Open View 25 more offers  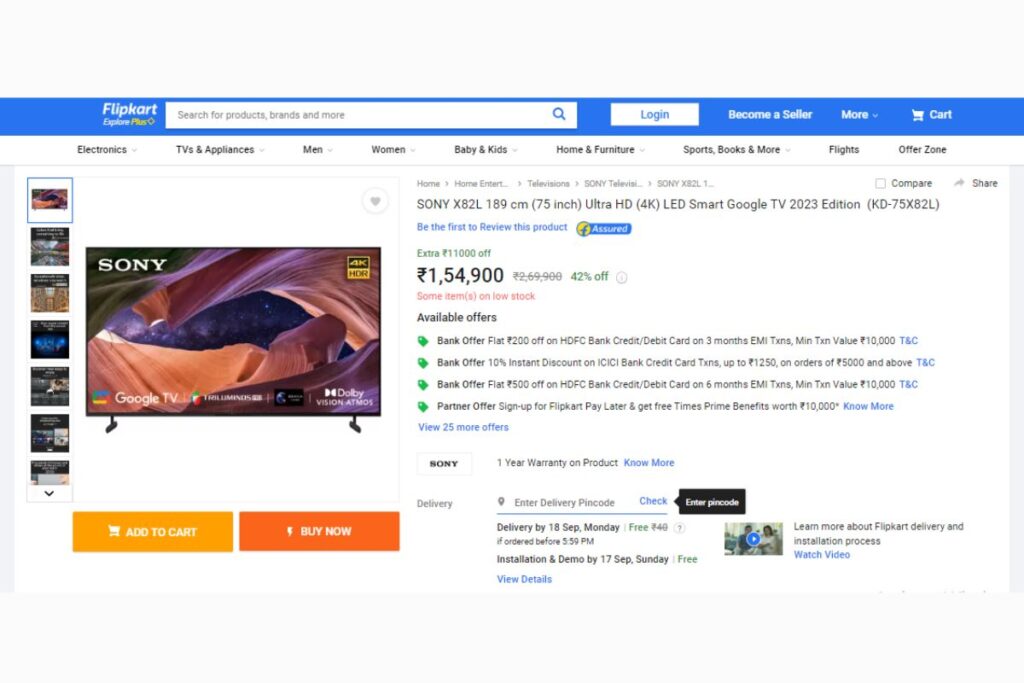click(463, 427)
